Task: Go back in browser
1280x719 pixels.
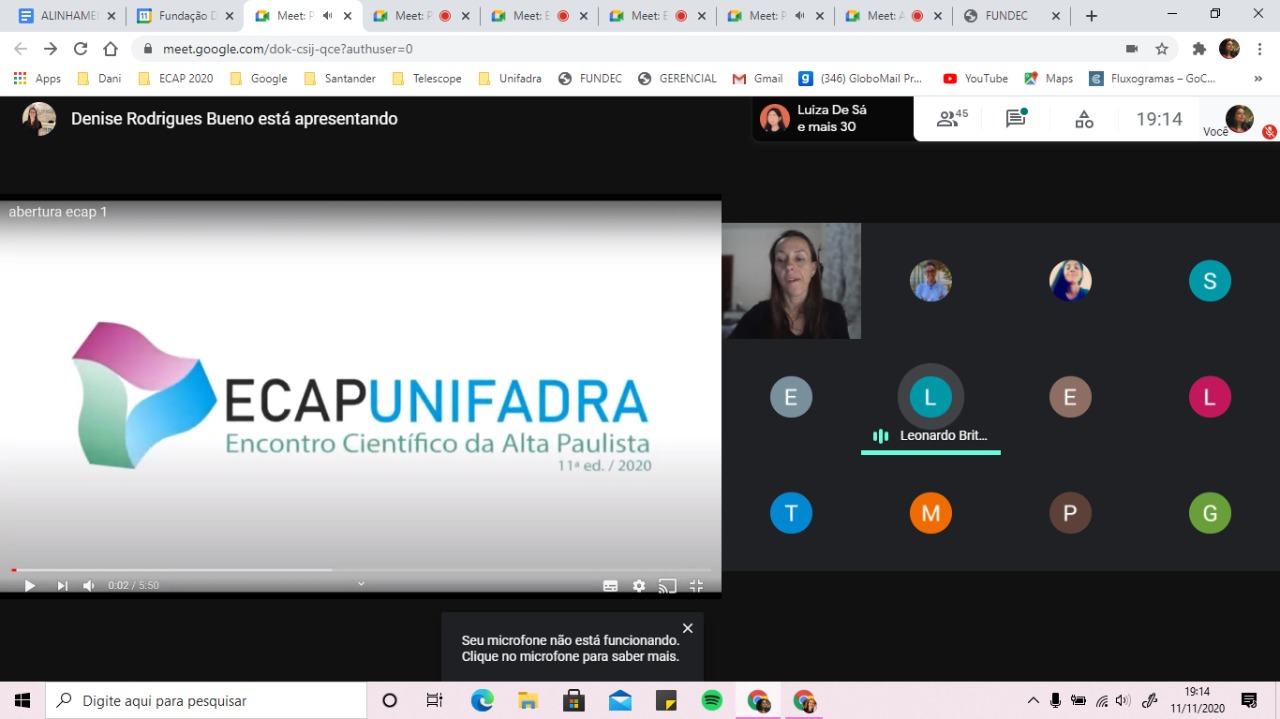Action: tap(21, 49)
